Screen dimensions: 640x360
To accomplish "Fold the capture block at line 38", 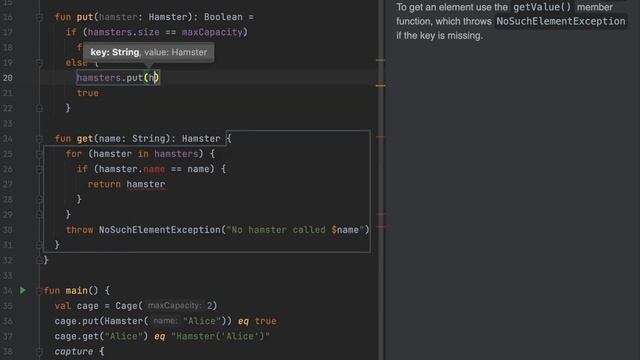I will (39, 351).
